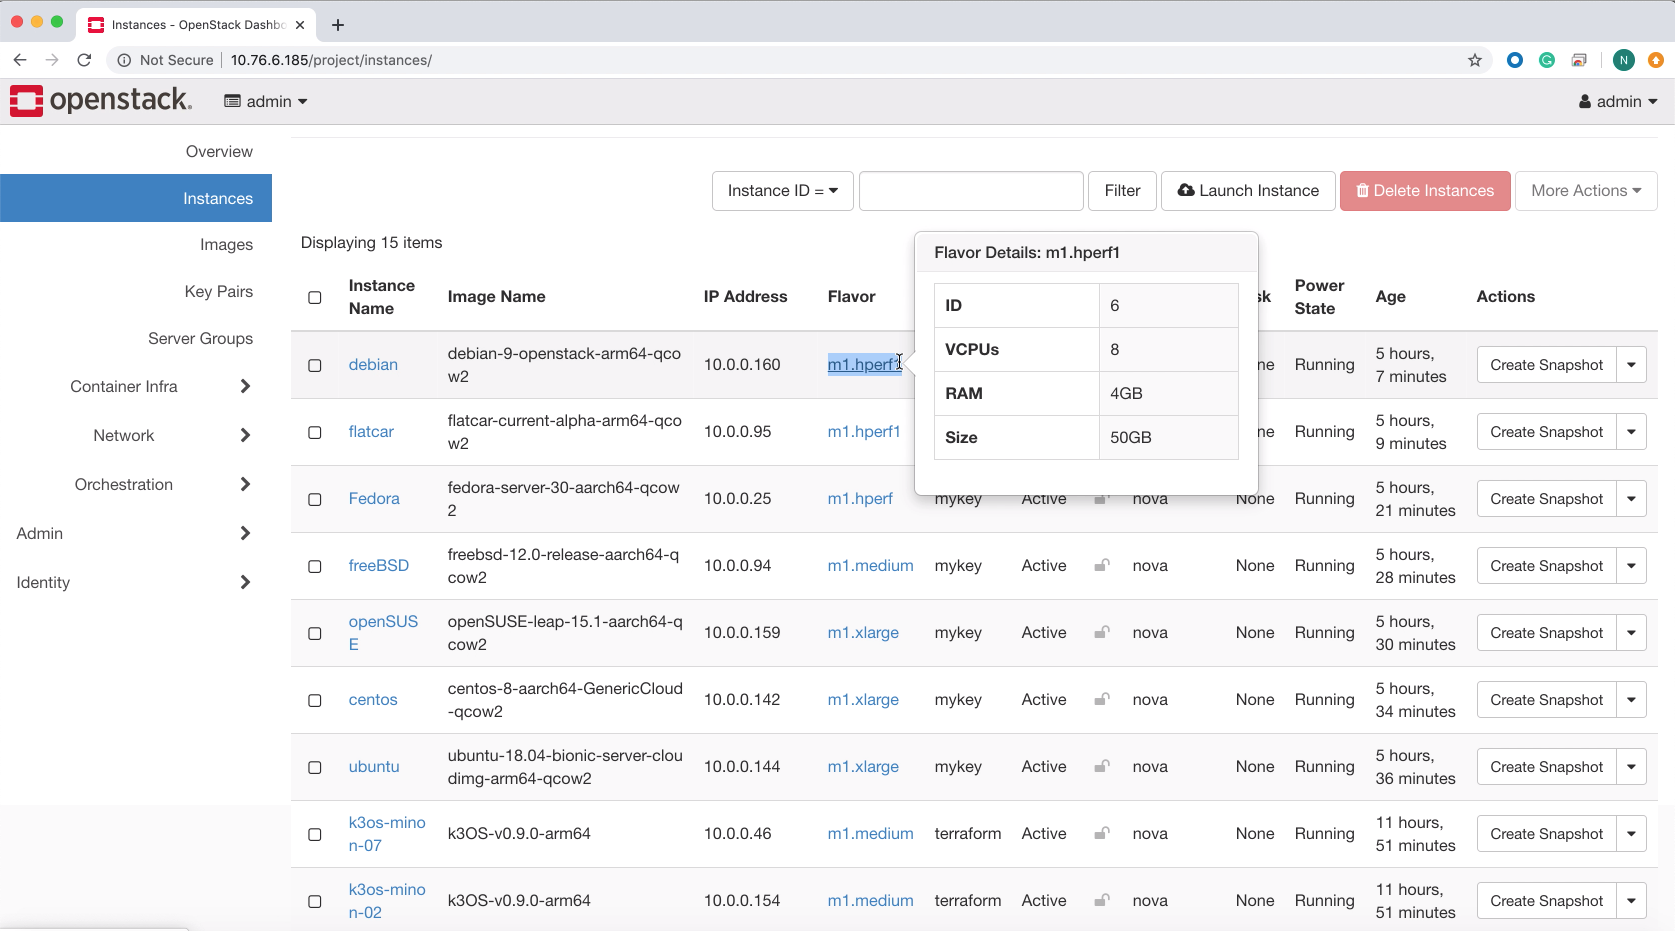The height and width of the screenshot is (931, 1675).
Task: Open the Instance ID filter dropdown
Action: [x=782, y=191]
